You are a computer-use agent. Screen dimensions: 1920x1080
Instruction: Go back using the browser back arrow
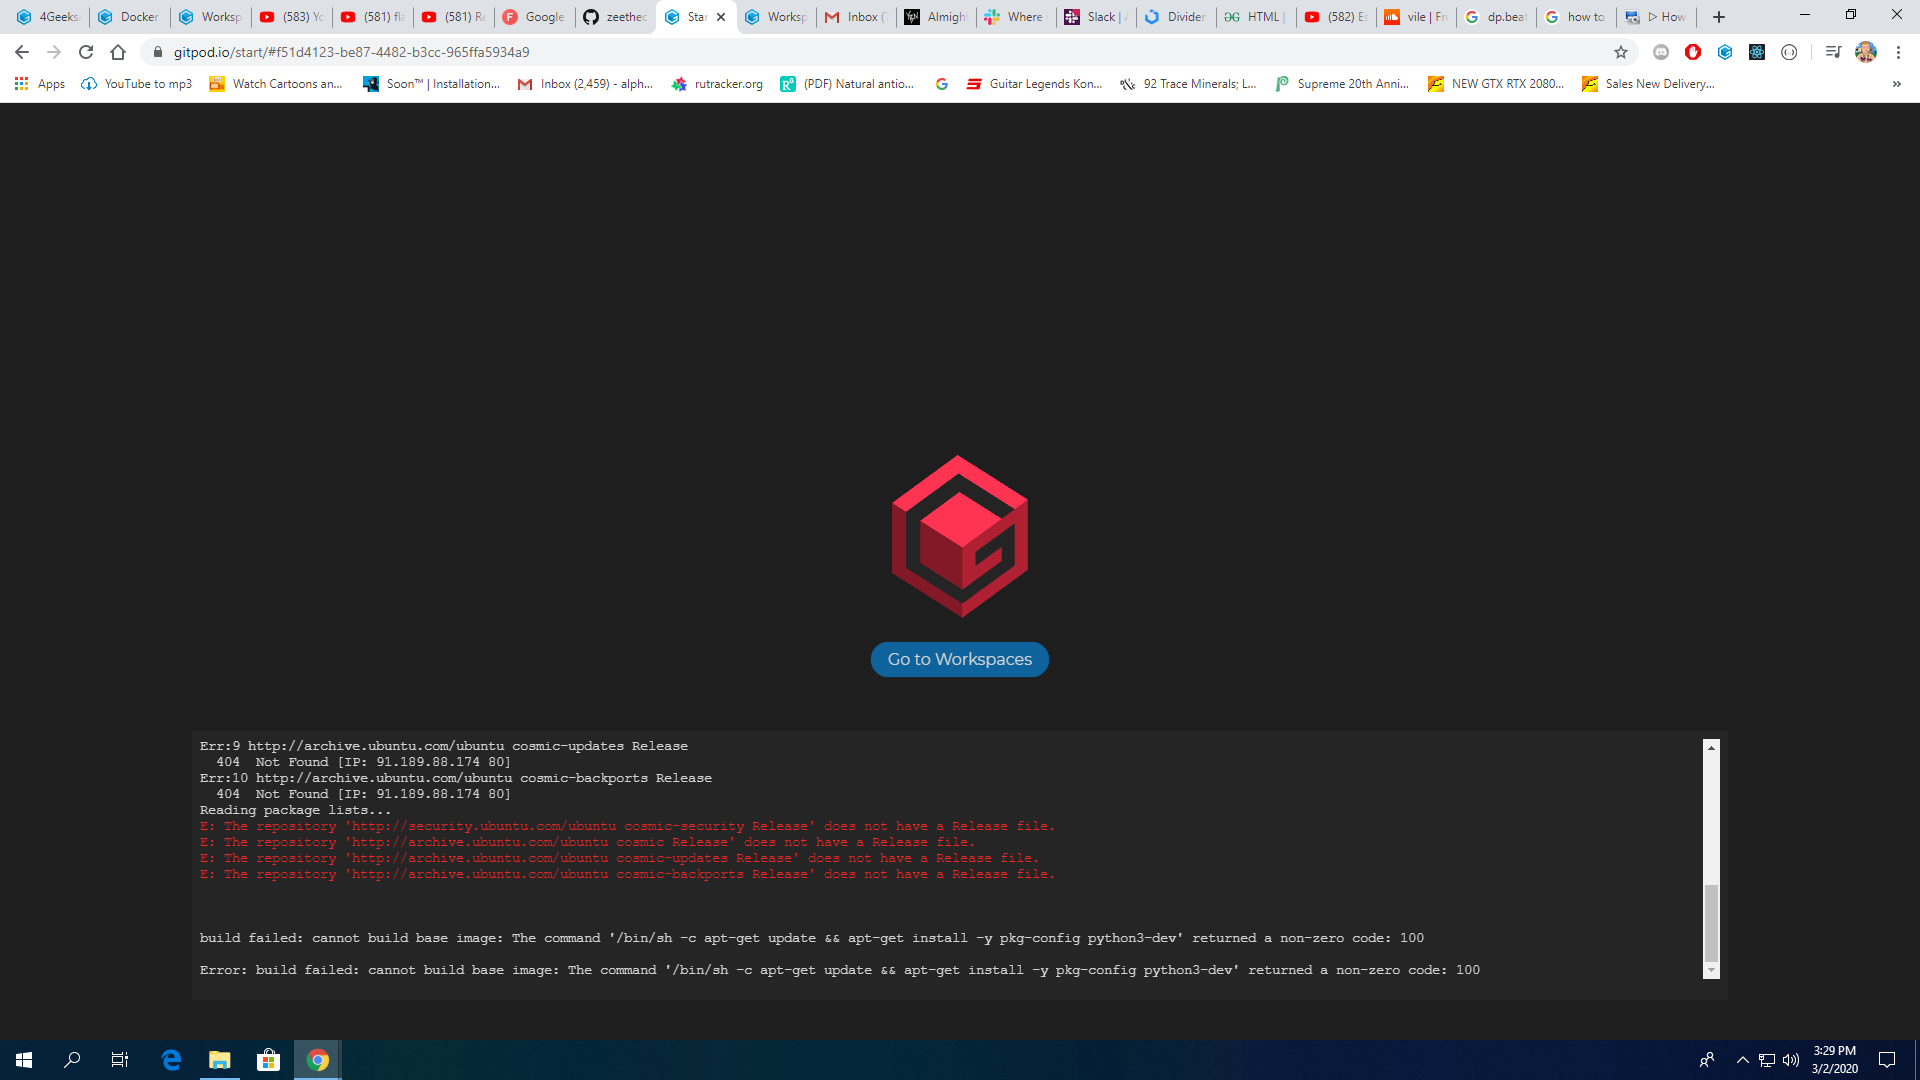22,52
